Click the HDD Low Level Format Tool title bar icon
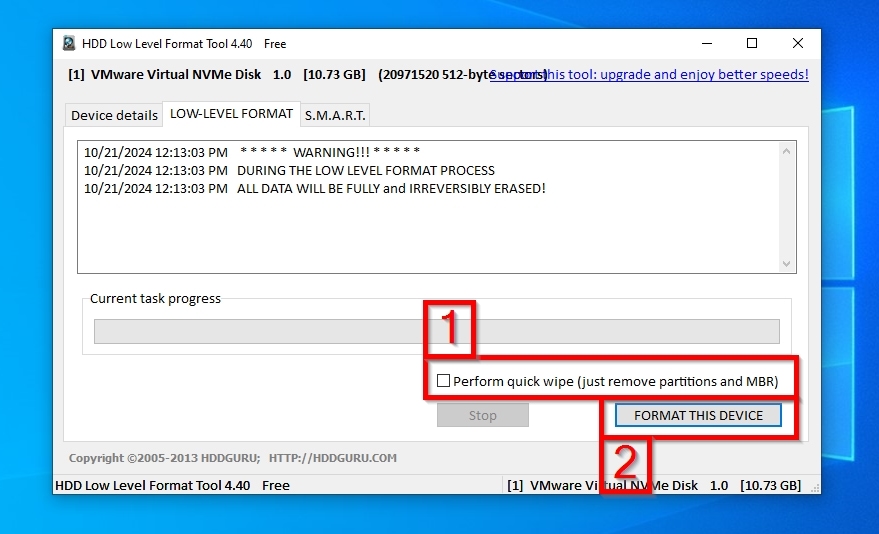879x534 pixels. point(69,44)
